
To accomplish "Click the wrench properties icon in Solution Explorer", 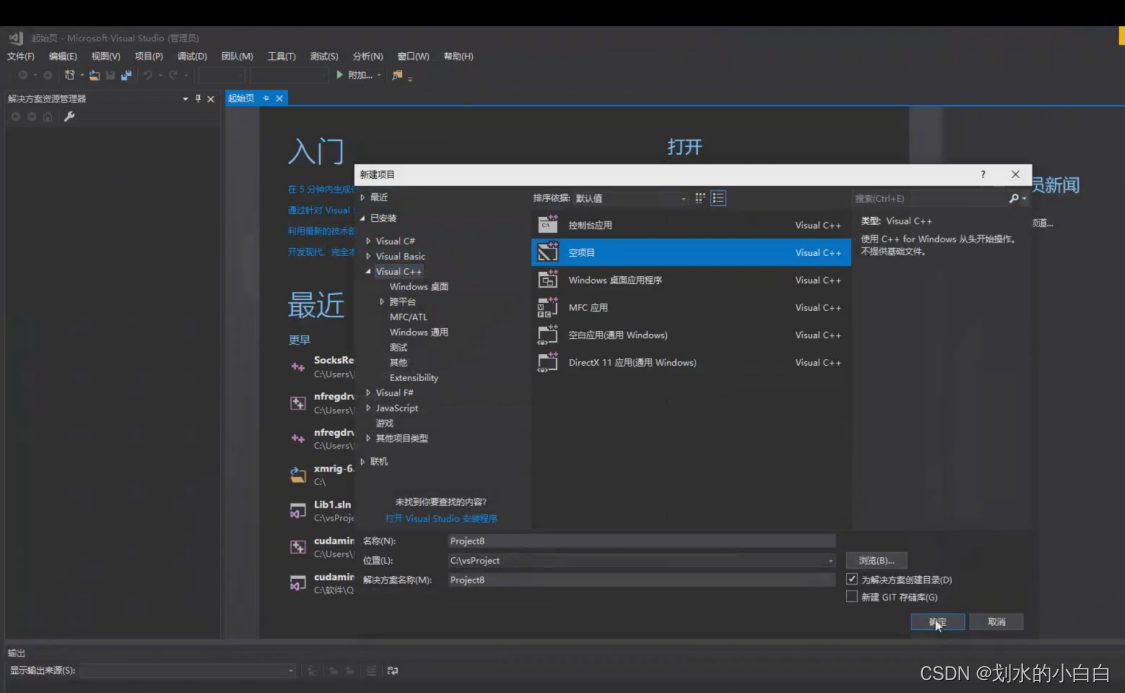I will click(69, 116).
